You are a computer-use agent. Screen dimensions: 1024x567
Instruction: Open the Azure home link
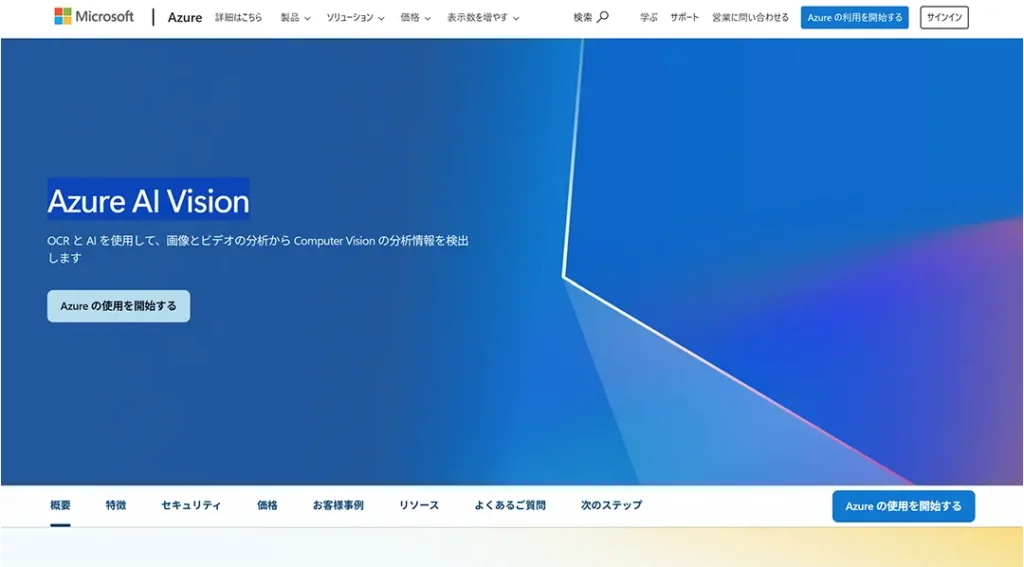pos(185,18)
